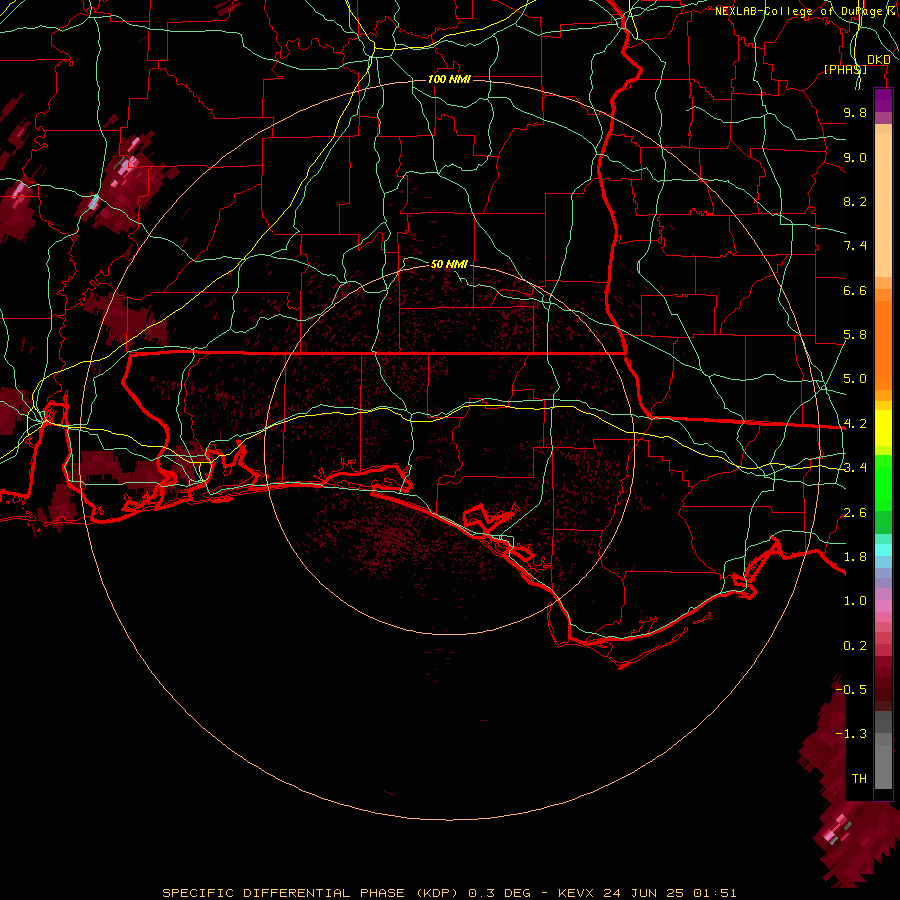900x900 pixels.
Task: Click the 7.4 value on the color scale
Action: pyautogui.click(x=855, y=246)
